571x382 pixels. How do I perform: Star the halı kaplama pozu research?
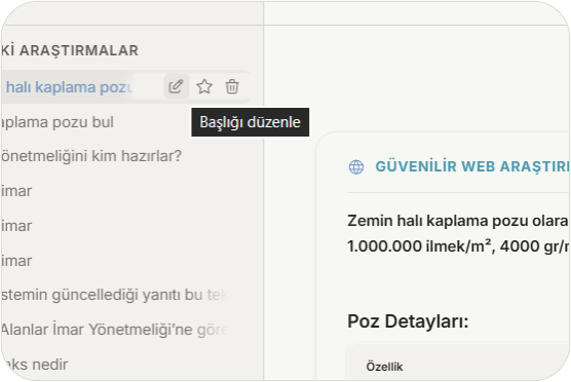[204, 87]
